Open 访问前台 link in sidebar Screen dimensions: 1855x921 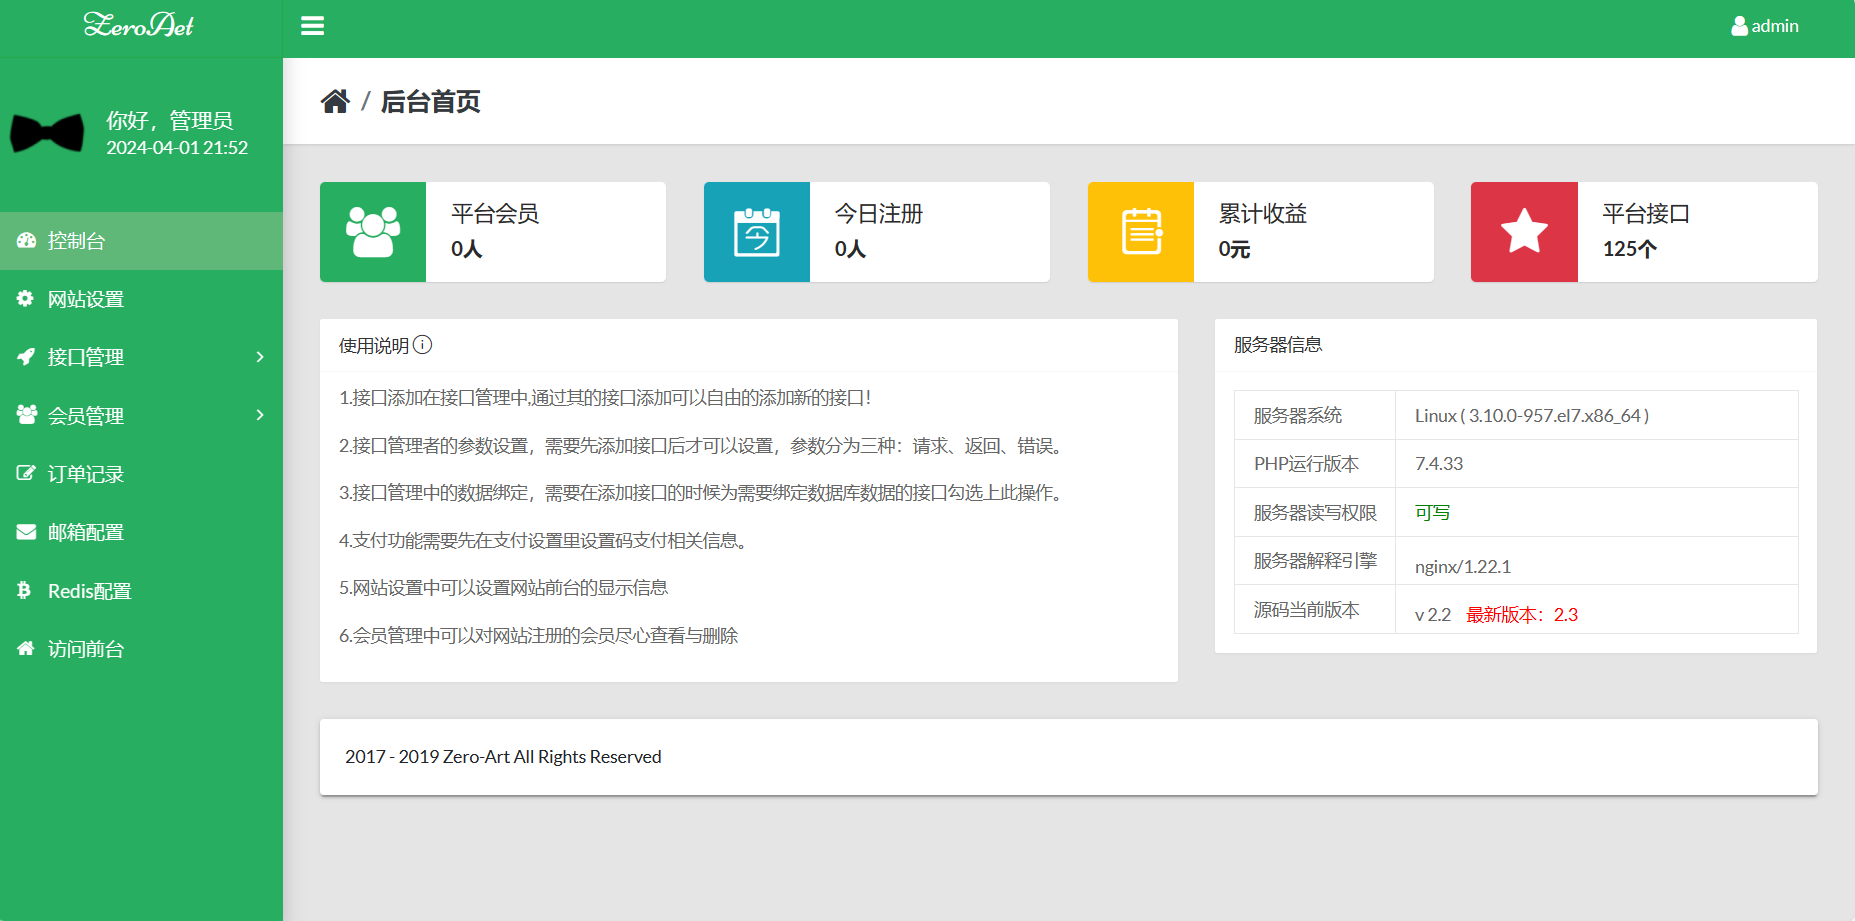coord(141,649)
